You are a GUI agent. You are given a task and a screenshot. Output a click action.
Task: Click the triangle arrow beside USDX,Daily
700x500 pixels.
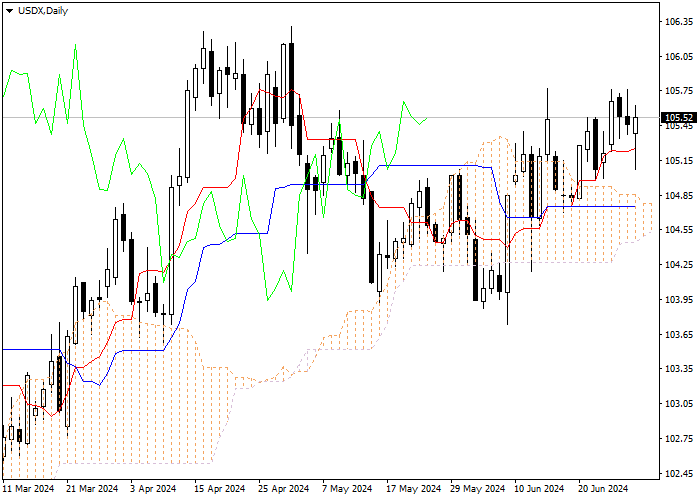[9, 11]
